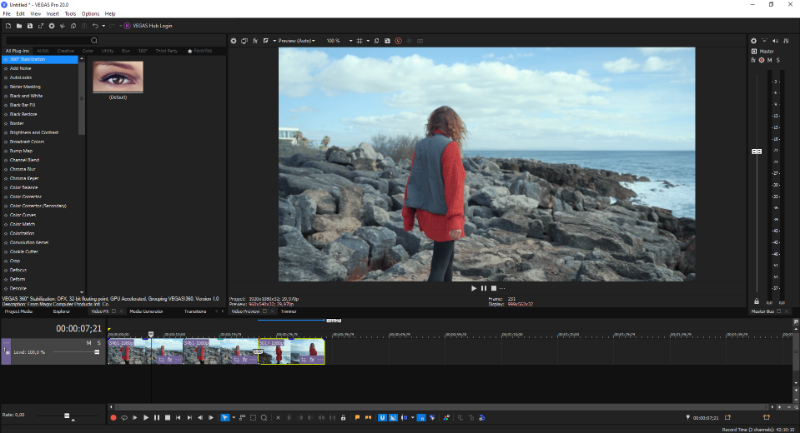The width and height of the screenshot is (800, 433).
Task: Click the red Record button in the transport bar
Action: coord(112,417)
